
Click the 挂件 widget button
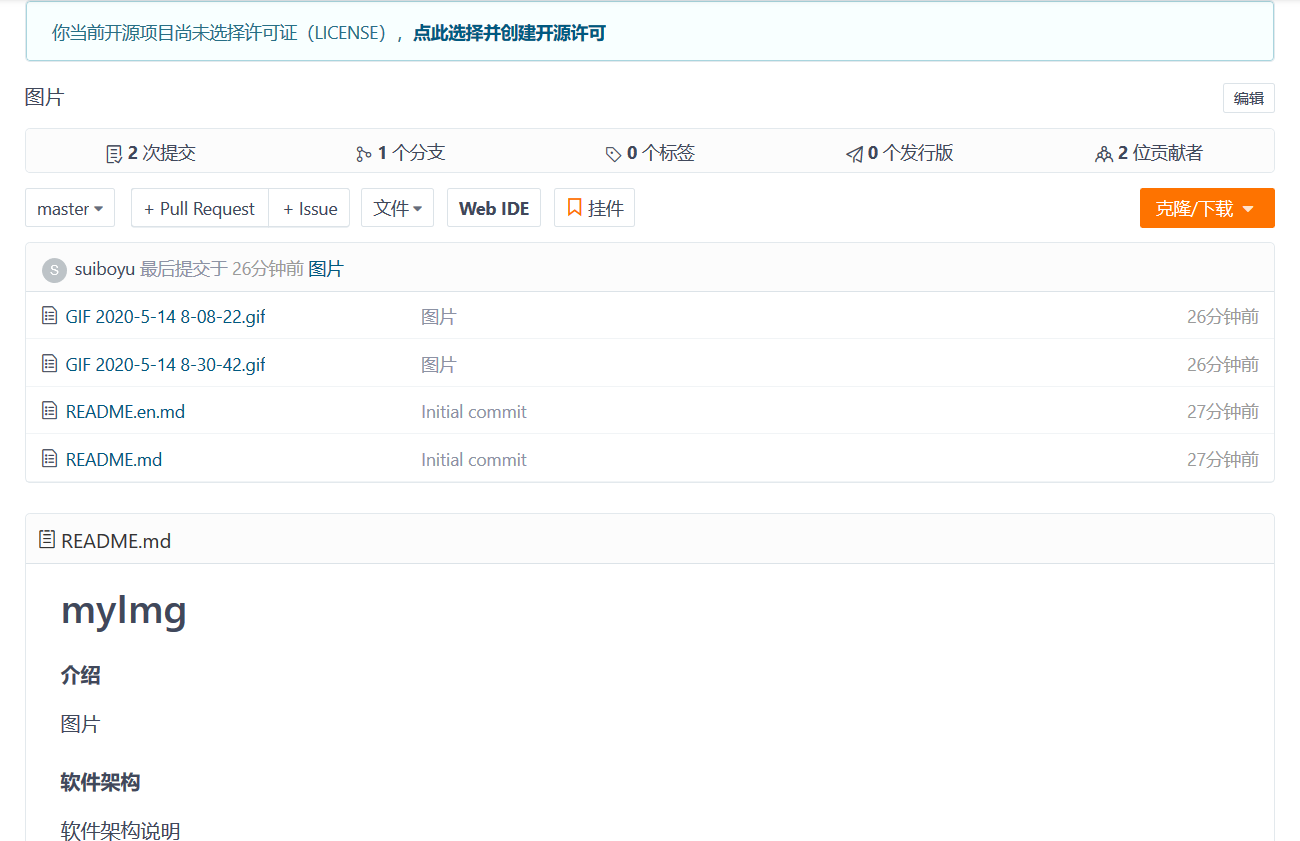click(x=594, y=208)
